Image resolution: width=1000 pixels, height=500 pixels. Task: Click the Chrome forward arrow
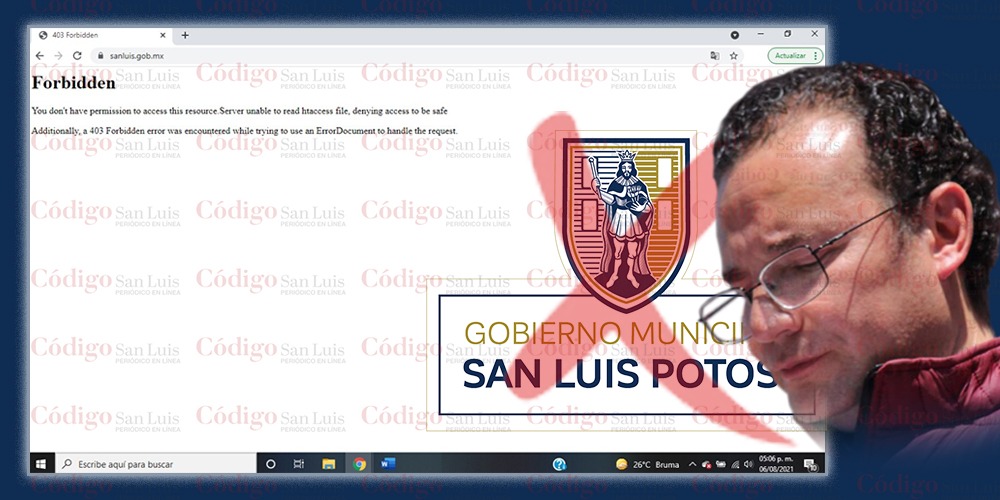(58, 56)
